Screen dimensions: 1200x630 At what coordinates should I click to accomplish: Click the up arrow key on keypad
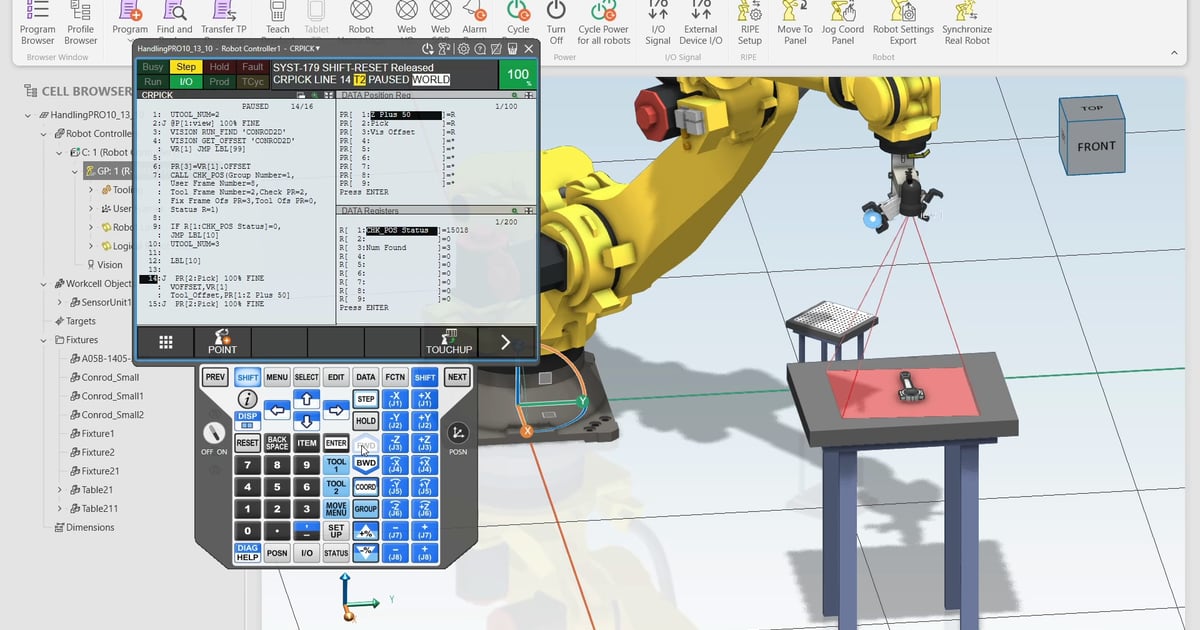(307, 398)
